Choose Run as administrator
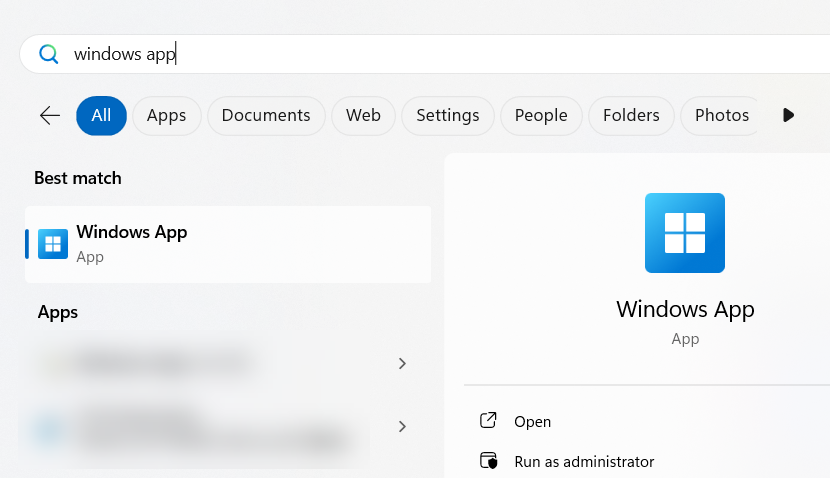This screenshot has height=478, width=830. (x=584, y=462)
